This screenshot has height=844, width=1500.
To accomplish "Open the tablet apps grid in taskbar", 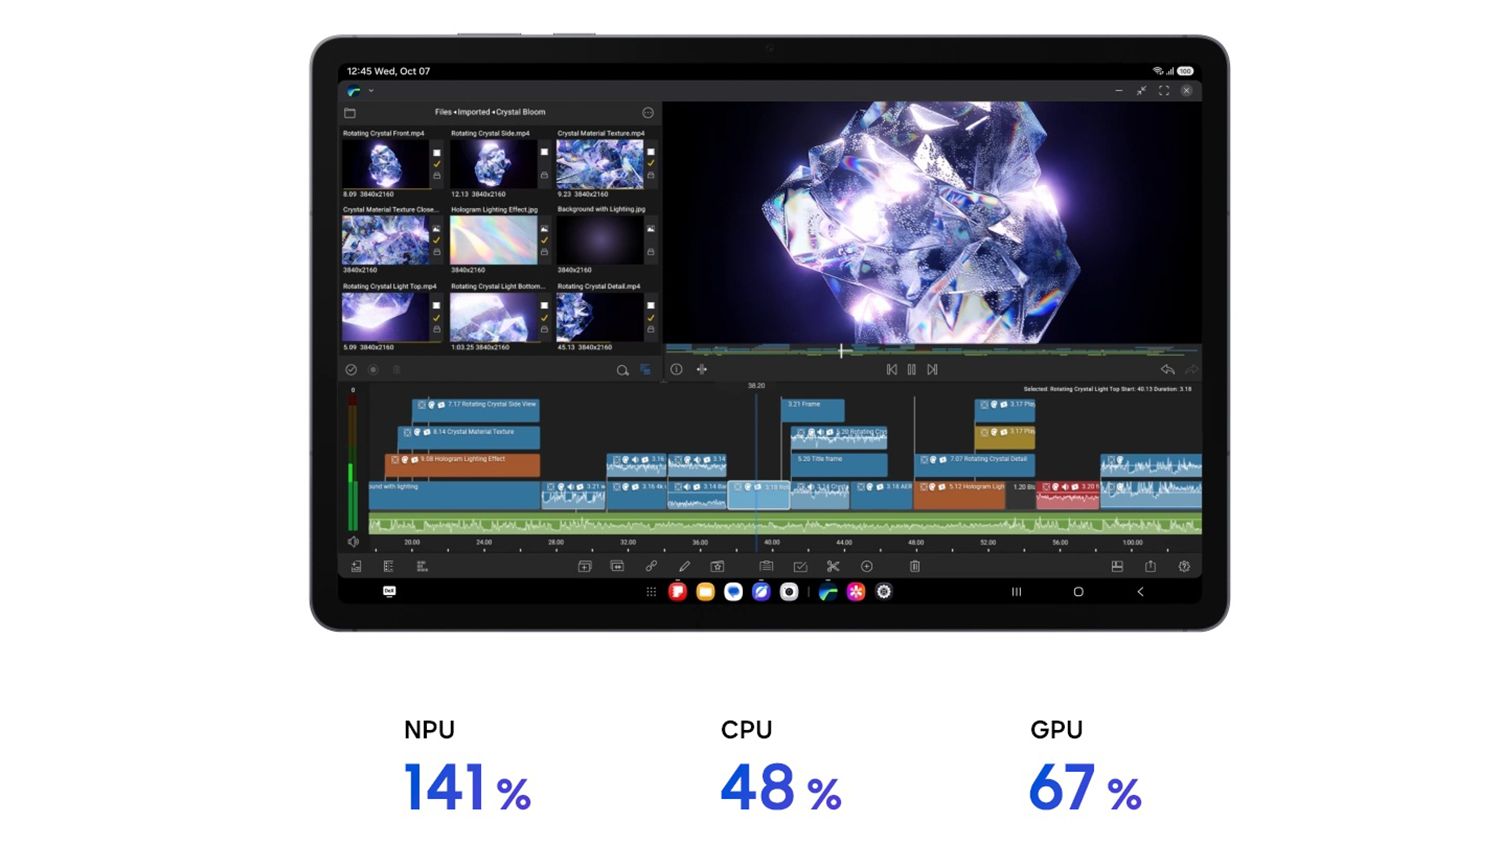I will point(651,592).
